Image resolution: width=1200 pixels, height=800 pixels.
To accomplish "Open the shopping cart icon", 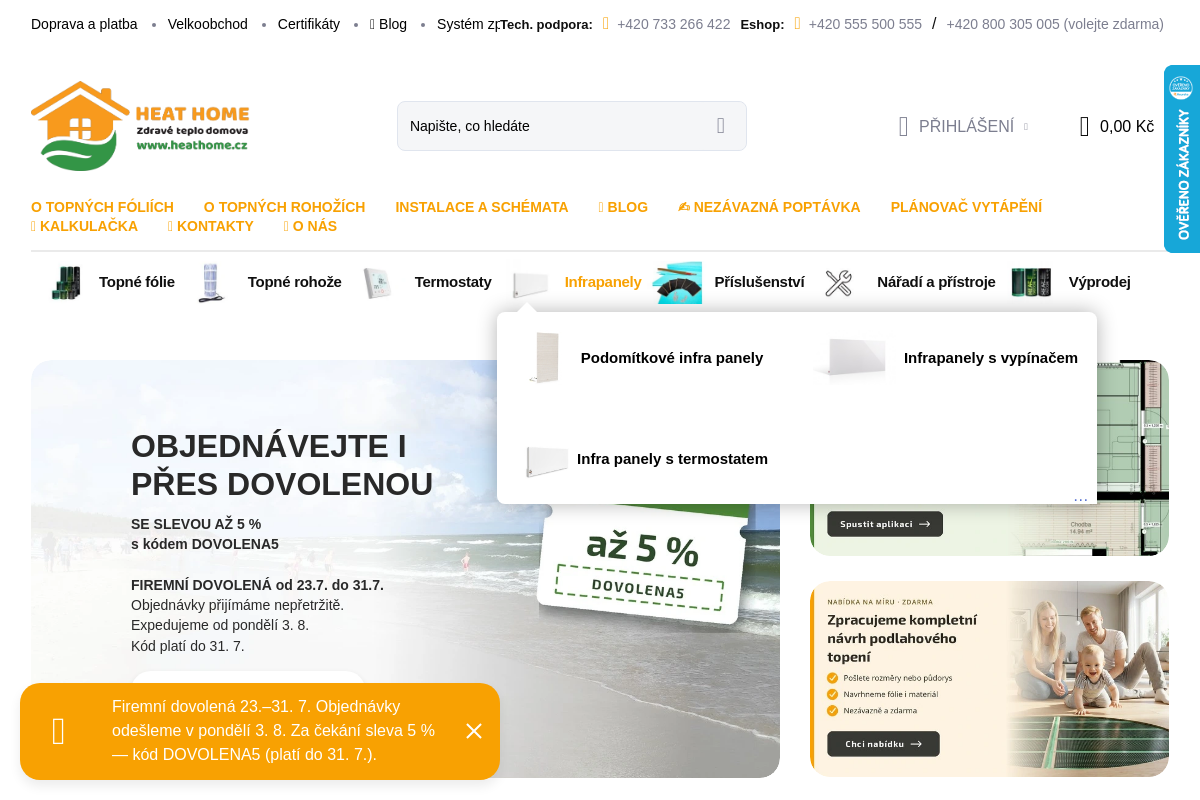I will tap(1084, 126).
